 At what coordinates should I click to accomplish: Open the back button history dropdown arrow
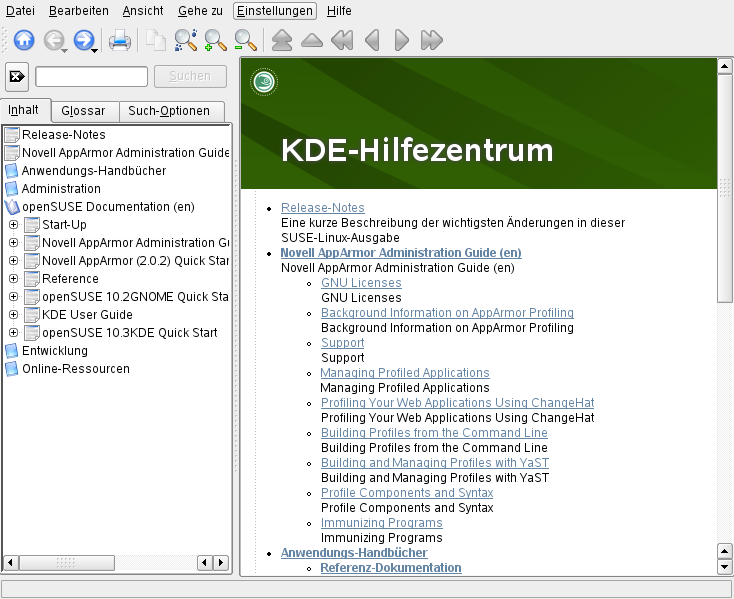(64, 47)
